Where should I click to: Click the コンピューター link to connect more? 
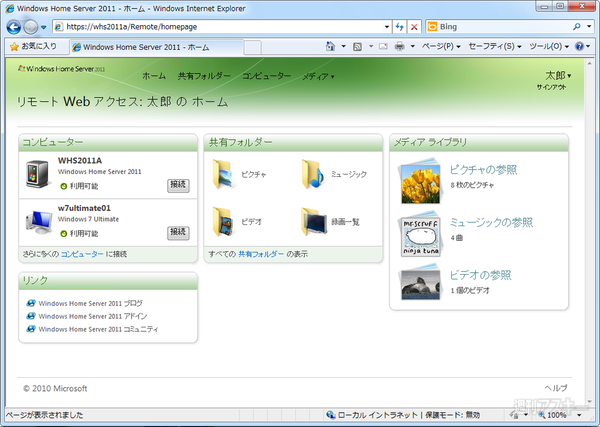pos(82,254)
